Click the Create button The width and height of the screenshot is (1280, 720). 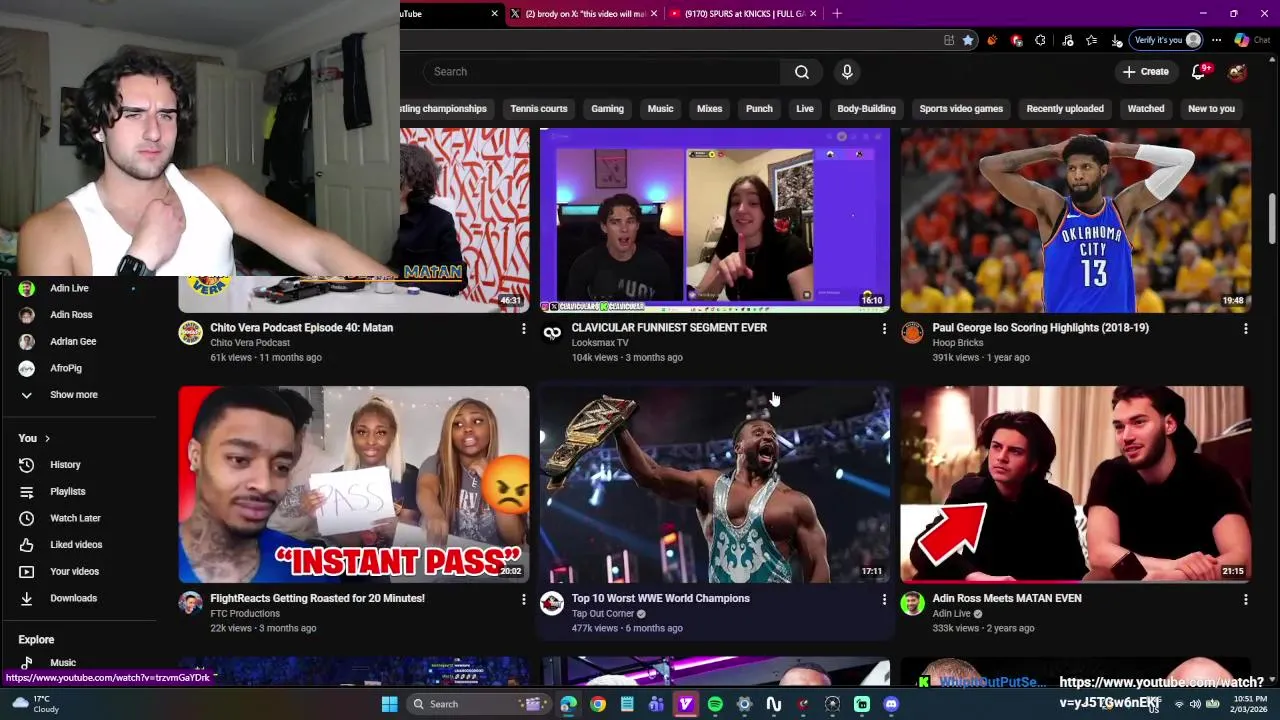pos(1146,72)
